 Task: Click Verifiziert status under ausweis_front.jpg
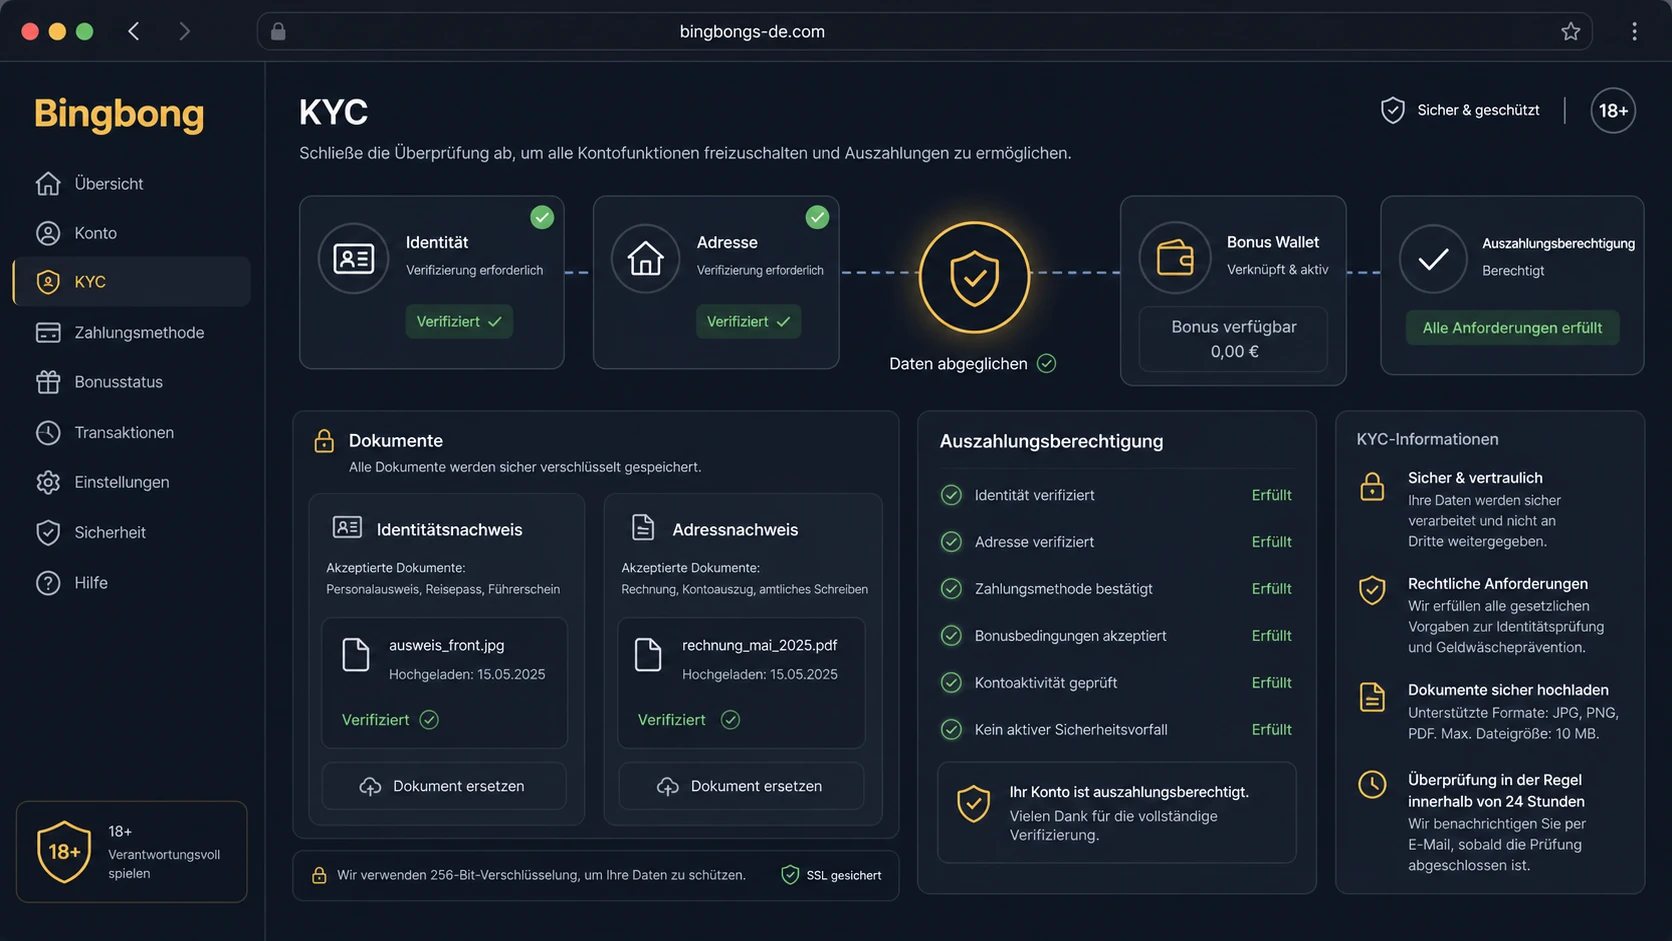pos(390,720)
